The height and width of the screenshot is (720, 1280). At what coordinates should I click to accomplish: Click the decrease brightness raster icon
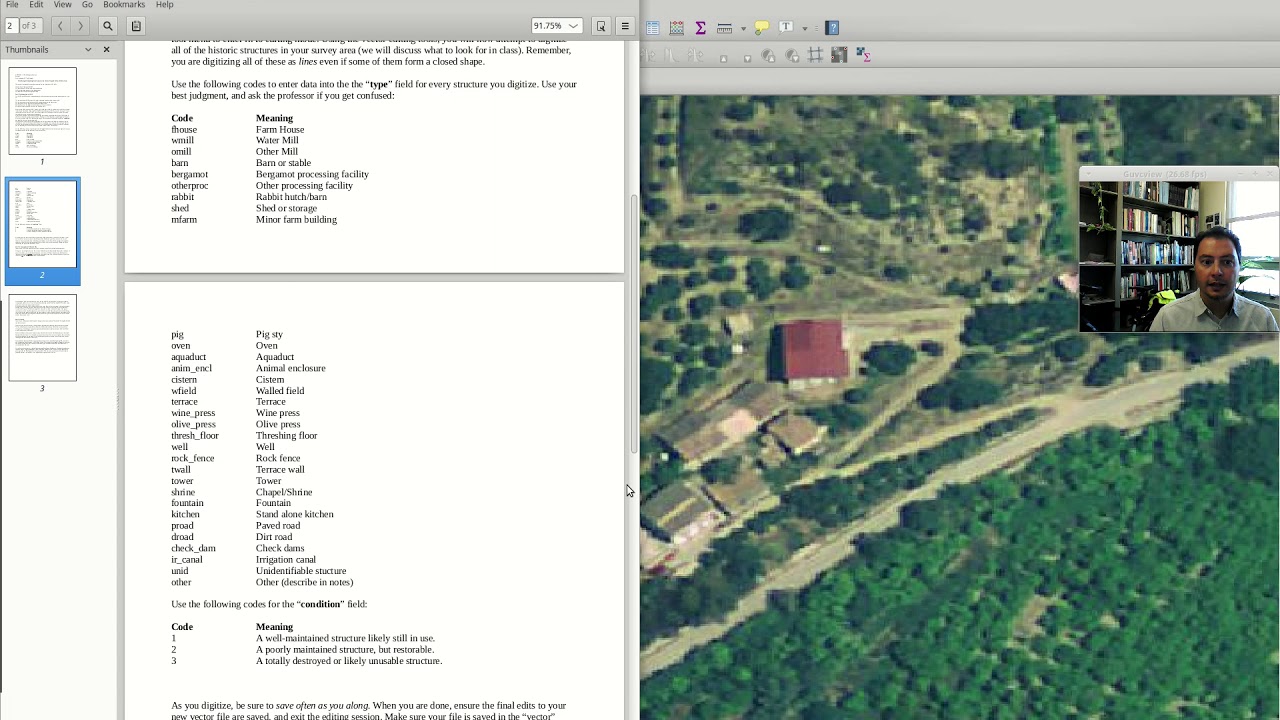tap(747, 58)
